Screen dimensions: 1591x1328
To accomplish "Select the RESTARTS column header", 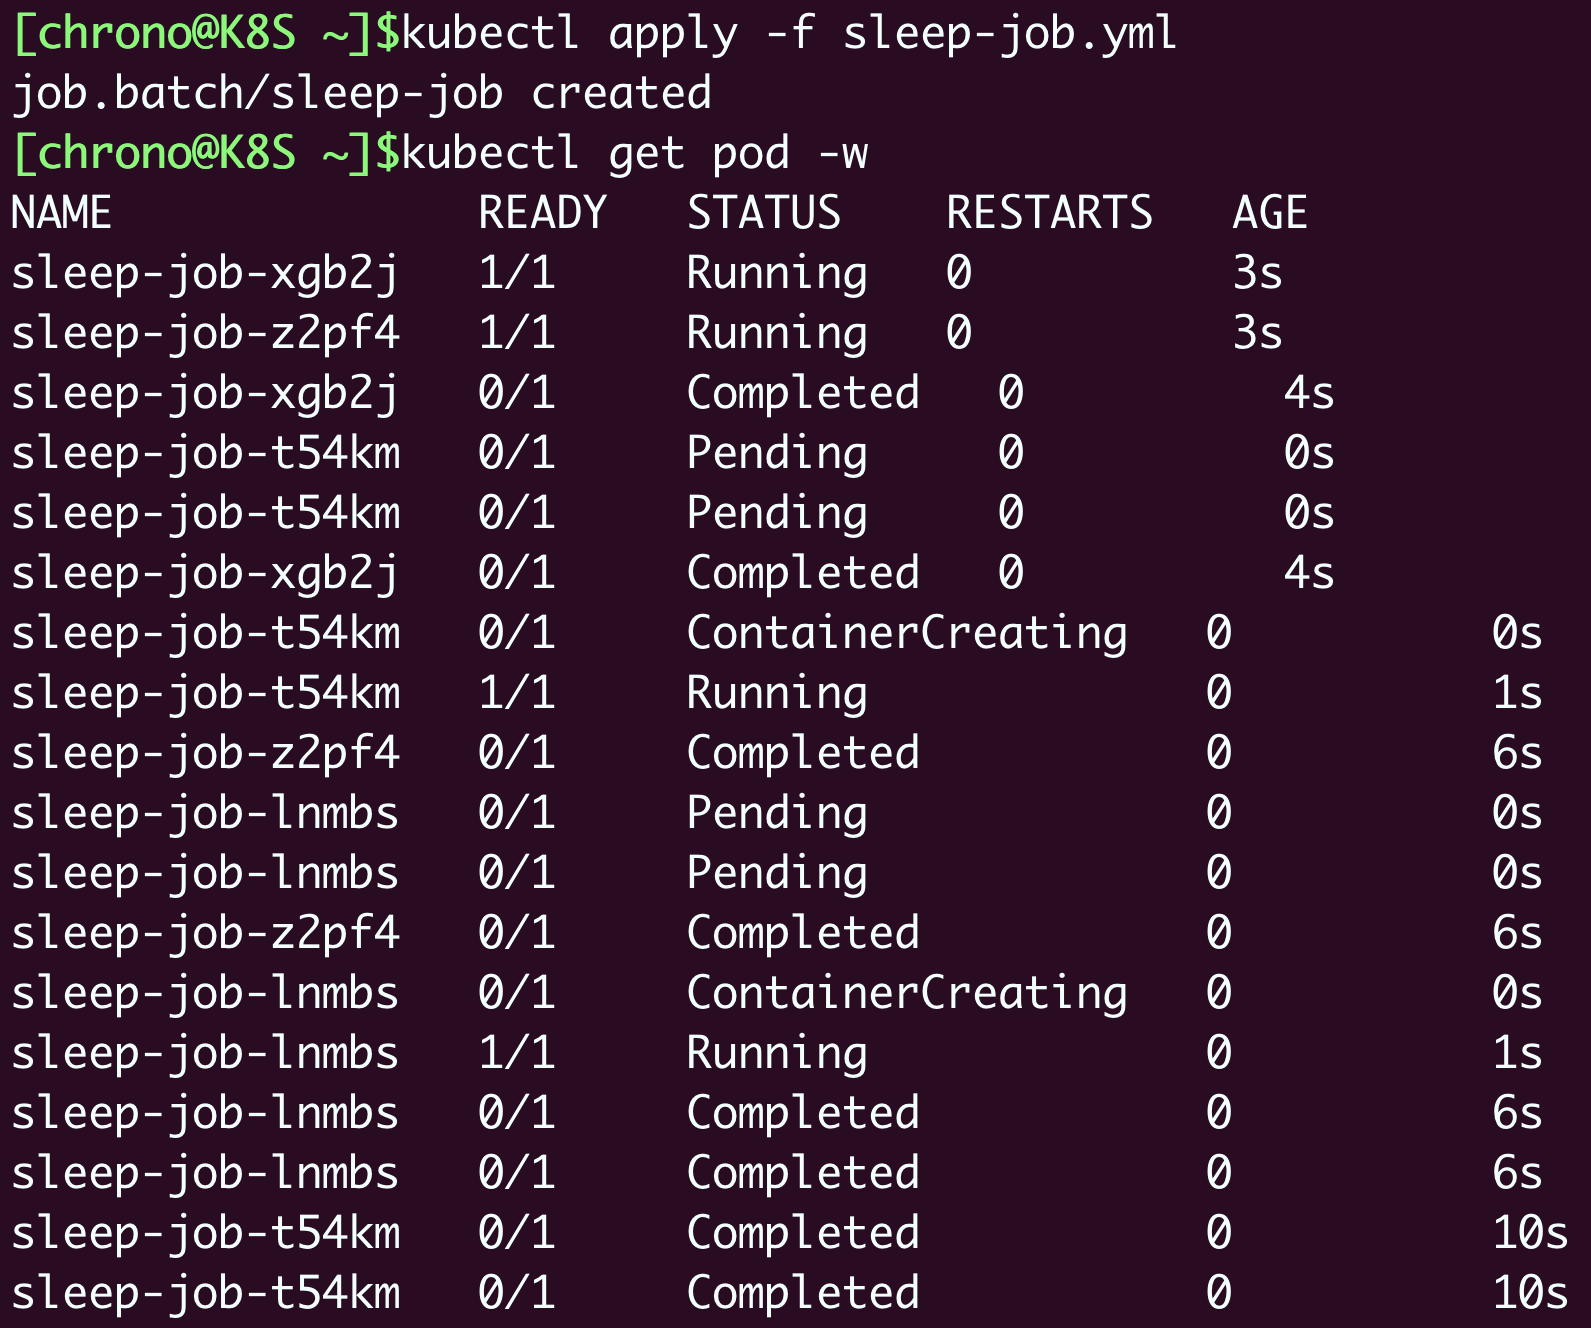I will pos(1049,214).
